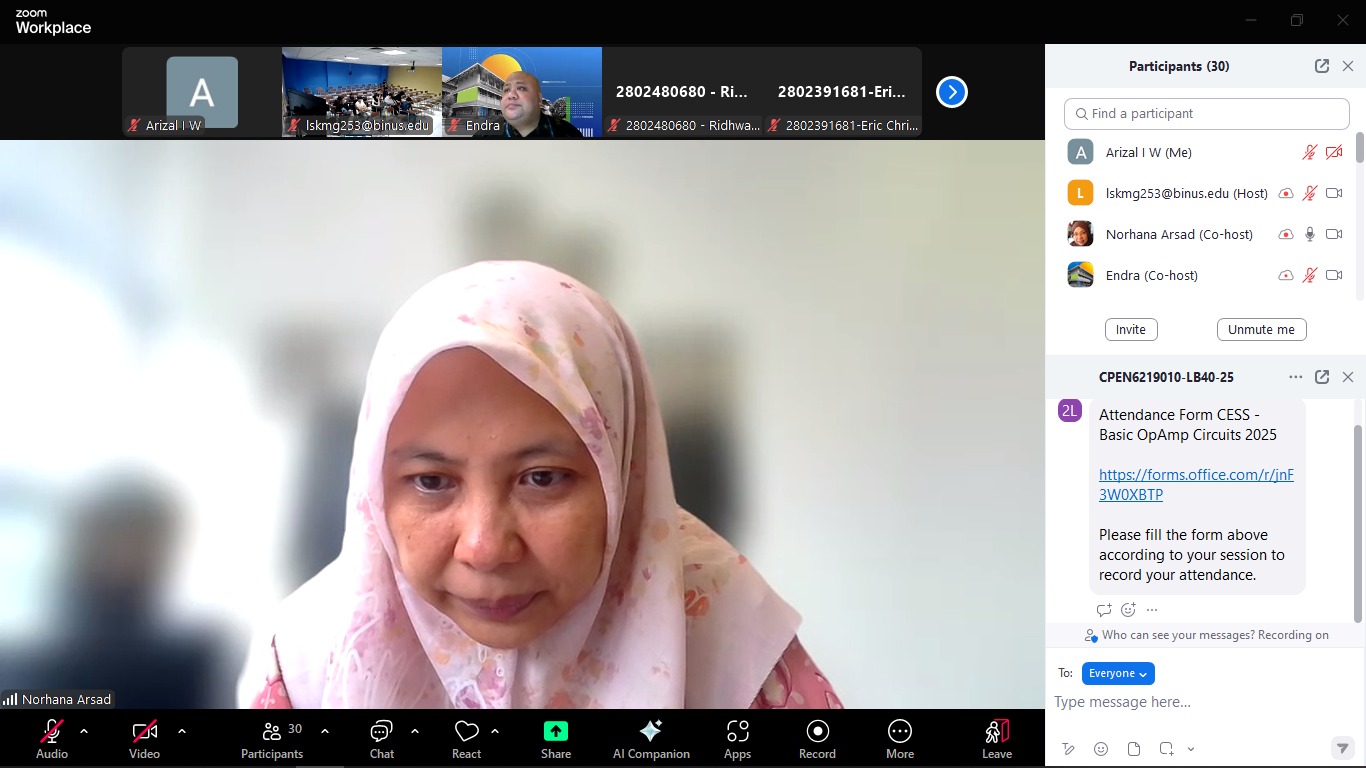Expand screenshot options arrow in composer
1366x768 pixels.
click(1191, 749)
